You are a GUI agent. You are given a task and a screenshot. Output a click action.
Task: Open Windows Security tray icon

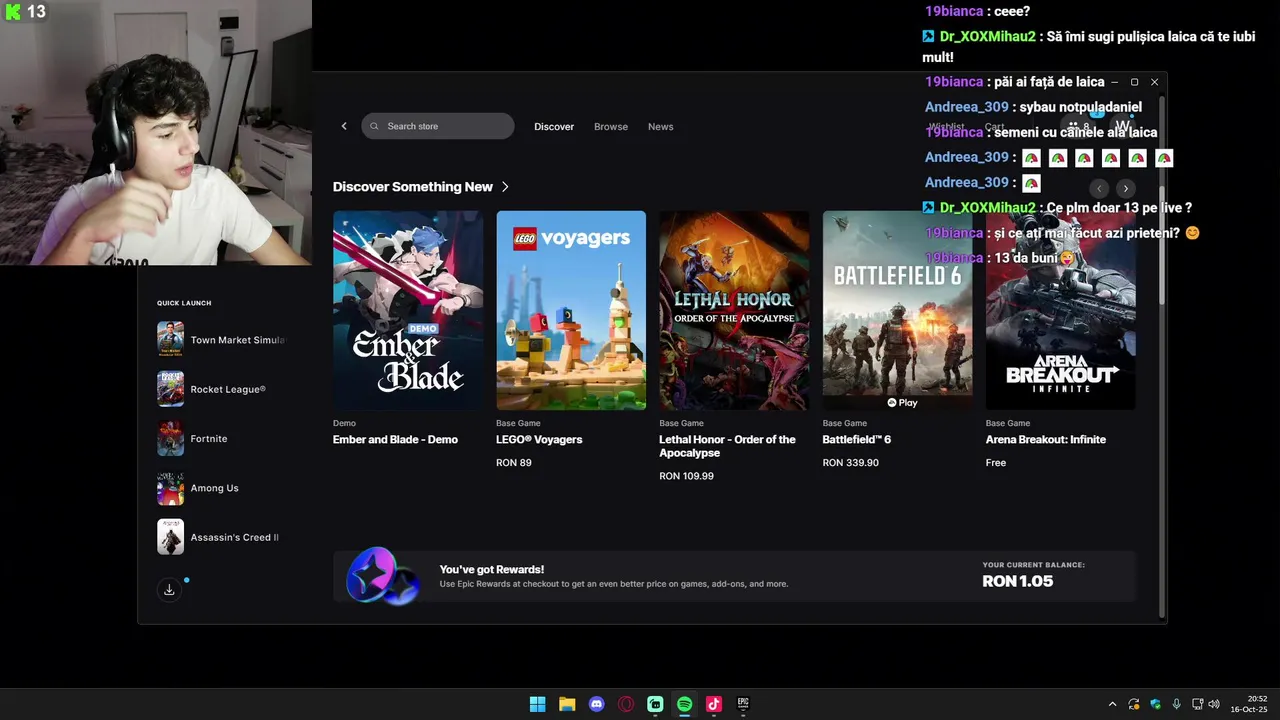[1155, 704]
